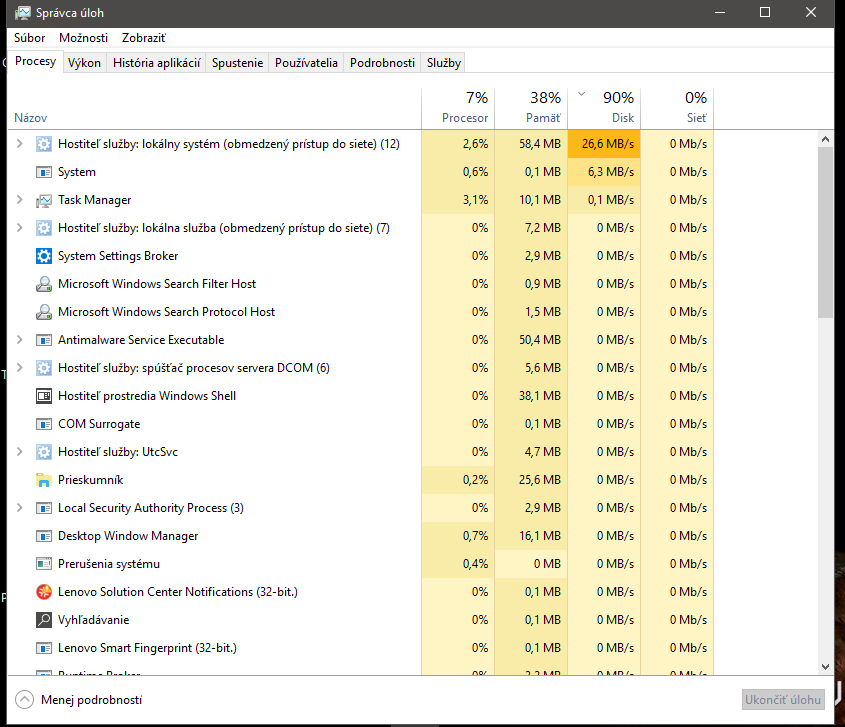Click the Prieskumník folder icon
Image resolution: width=845 pixels, height=727 pixels.
pyautogui.click(x=44, y=480)
